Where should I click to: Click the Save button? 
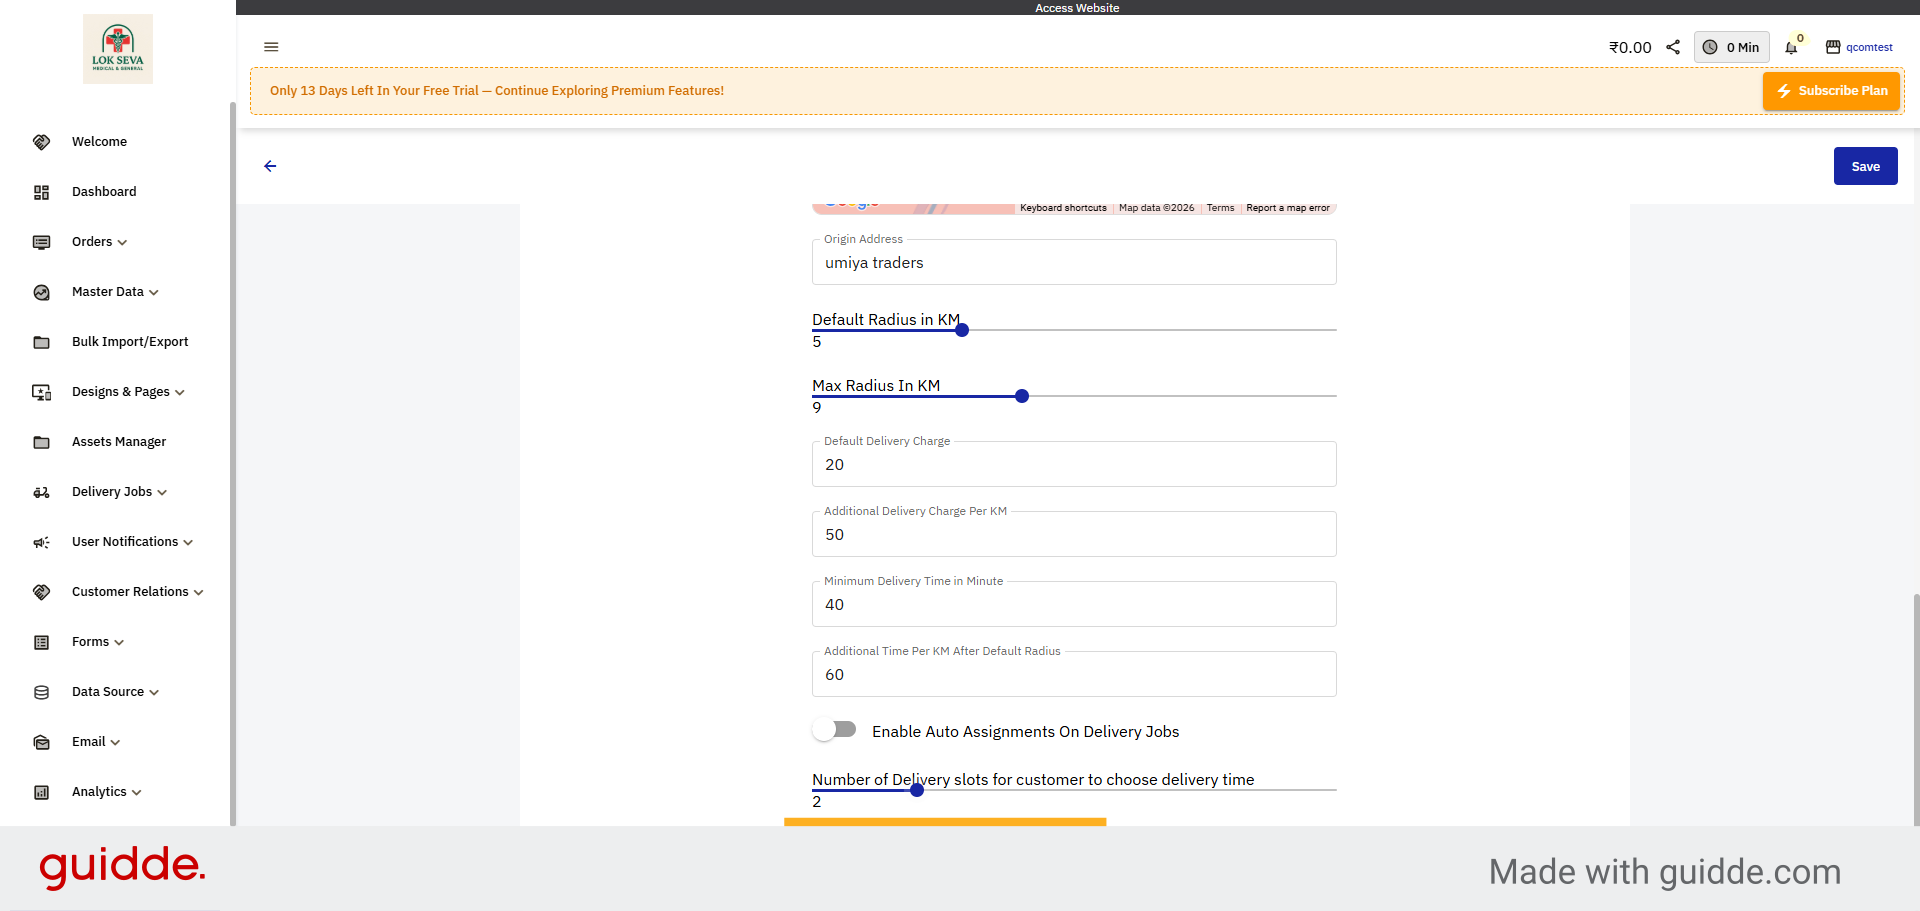tap(1865, 166)
